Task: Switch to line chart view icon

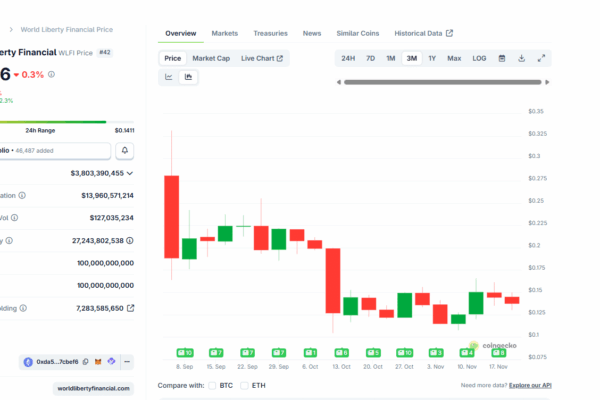Action: 169,77
